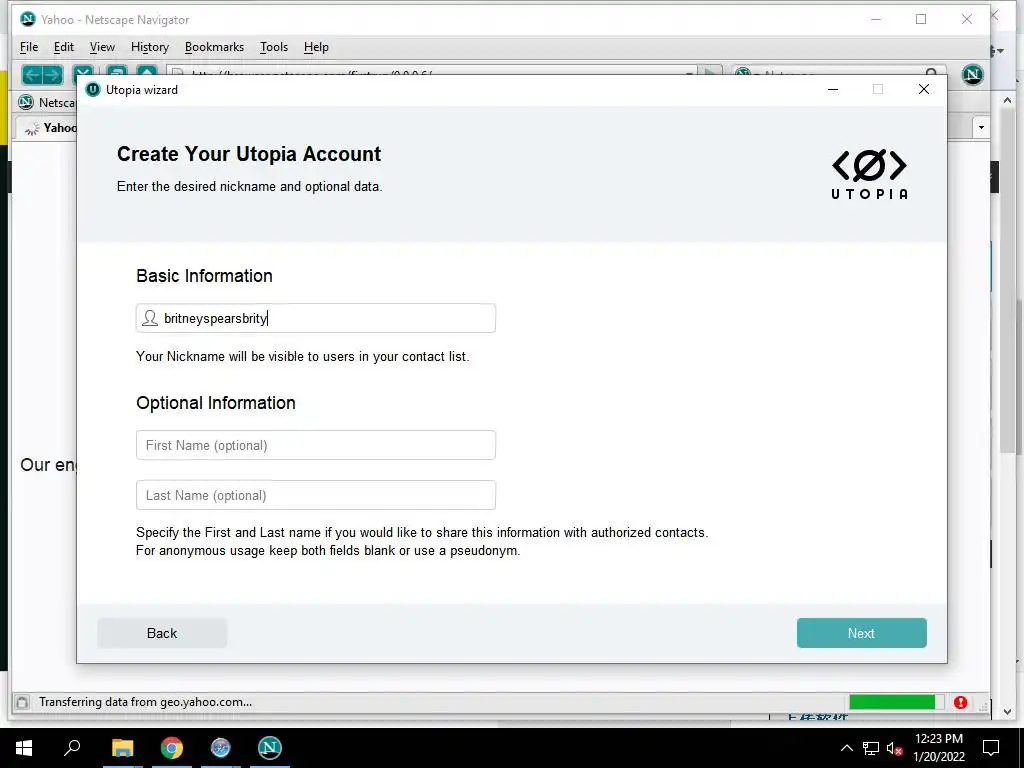The width and height of the screenshot is (1024, 768).
Task: Click the Utopia wizard title bar icon
Action: [93, 89]
